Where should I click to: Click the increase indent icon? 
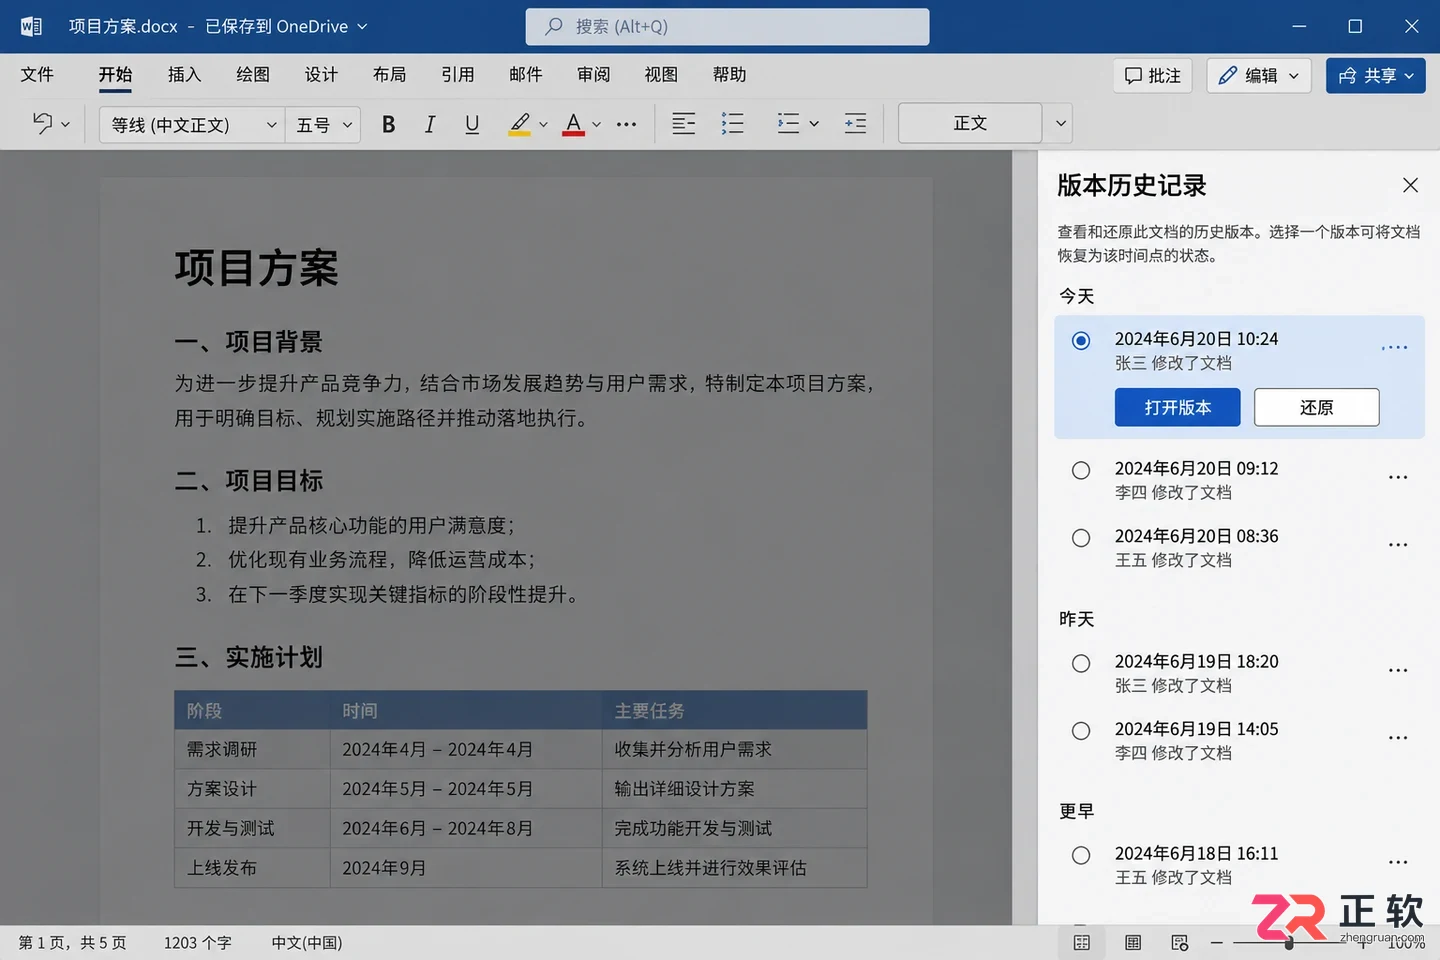[x=856, y=124]
